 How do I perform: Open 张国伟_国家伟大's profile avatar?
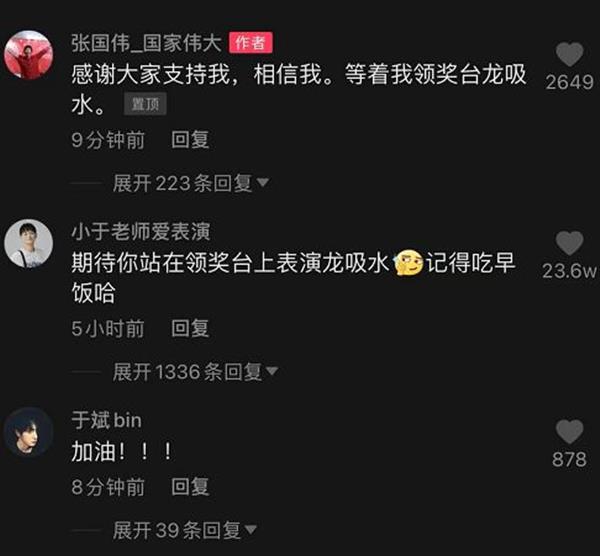(x=29, y=55)
